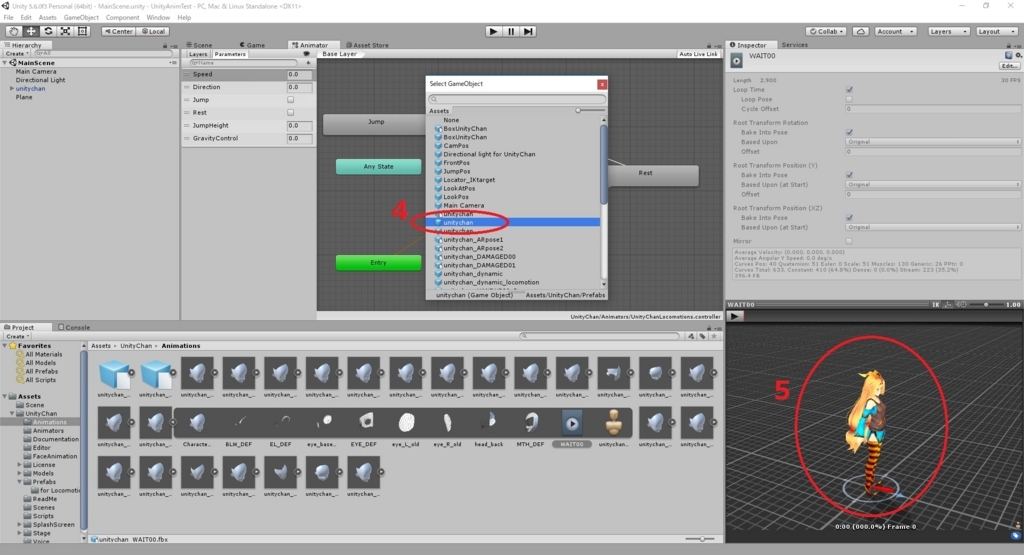This screenshot has width=1024, height=555.
Task: Click the Select GameObject search field
Action: (517, 99)
